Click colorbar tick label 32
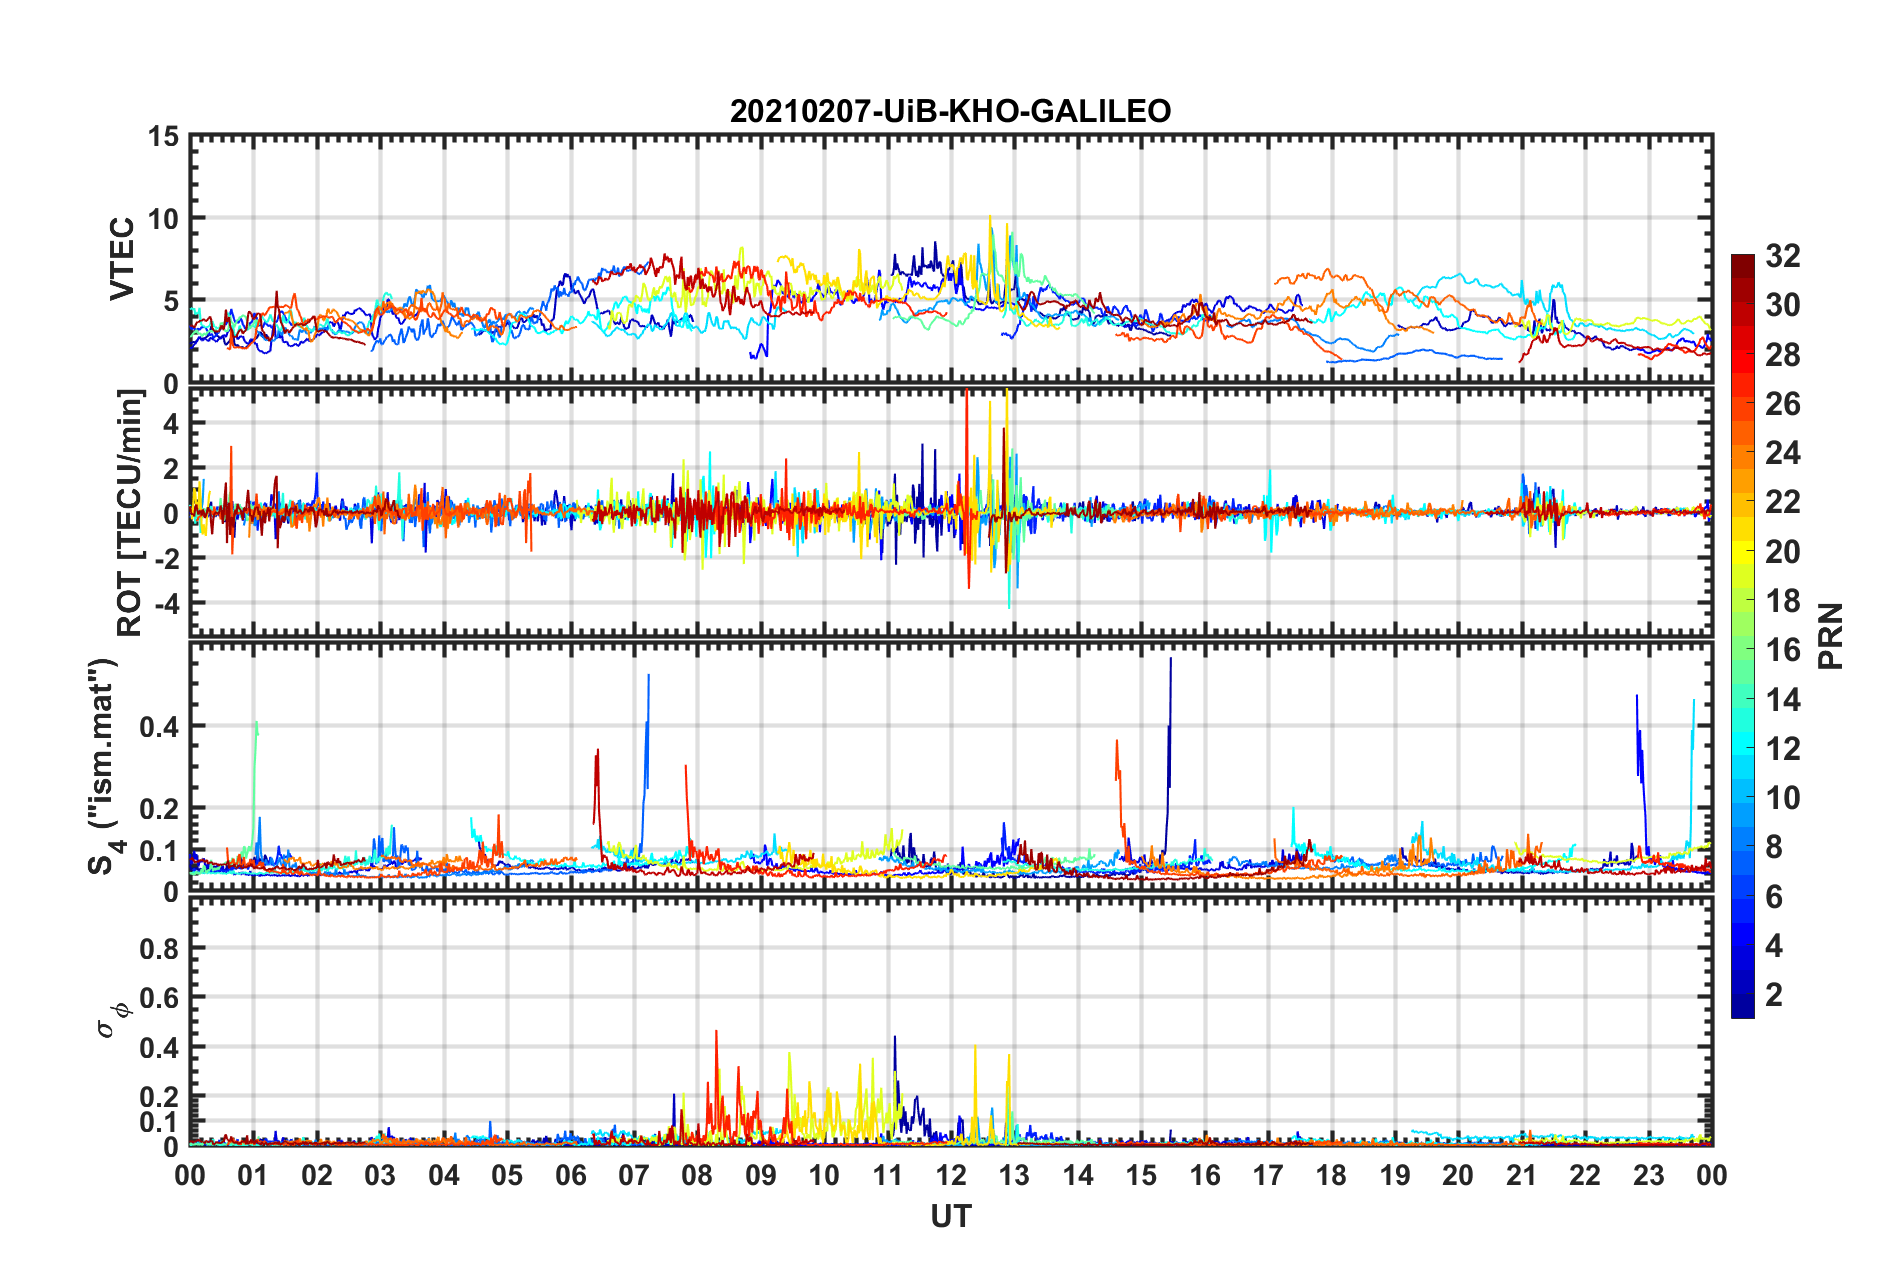Viewport: 1902px width, 1272px height. (1783, 256)
